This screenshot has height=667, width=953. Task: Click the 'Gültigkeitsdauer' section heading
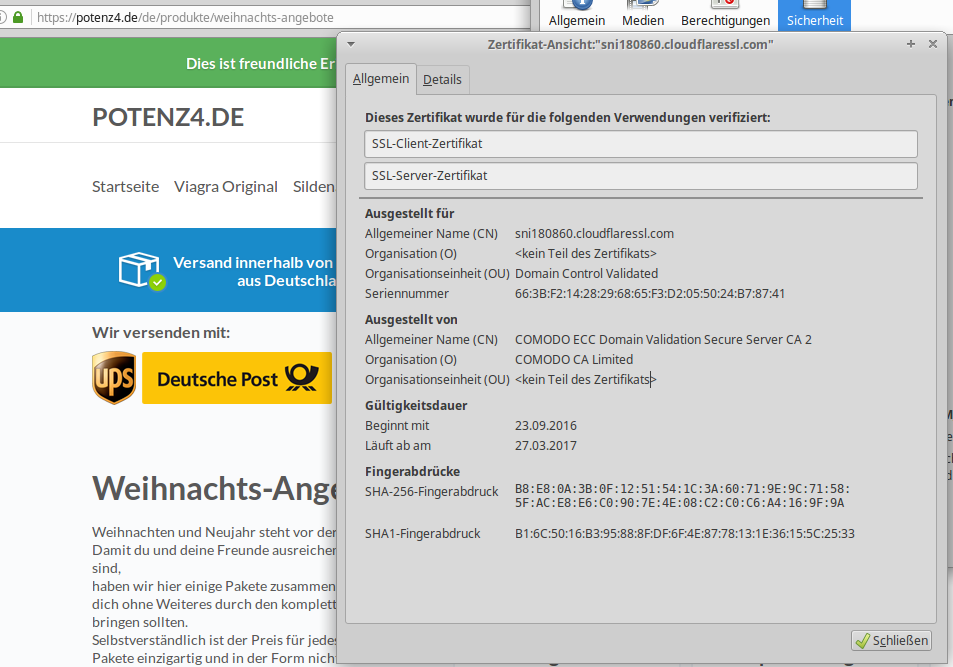[x=416, y=406]
